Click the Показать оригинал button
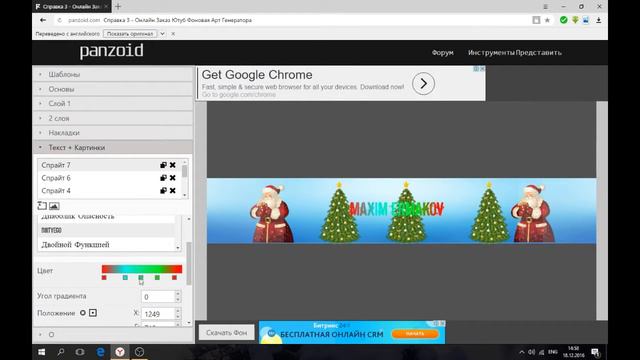The image size is (640, 360). (130, 34)
